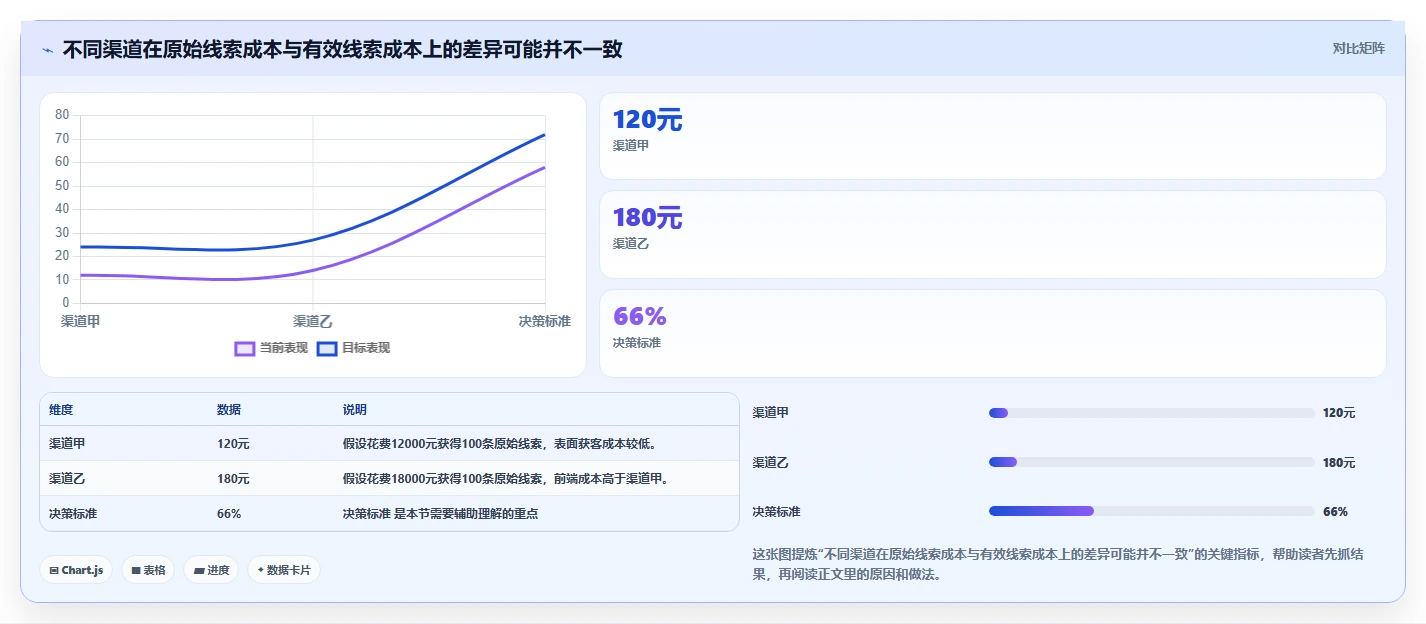Viewport: 1426px width, 624px height.
Task: Click 渠道乙 cell in the table
Action: point(67,479)
